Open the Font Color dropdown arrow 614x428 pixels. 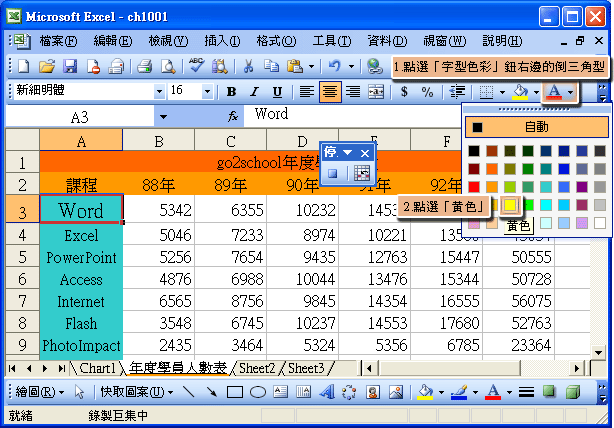pos(570,92)
